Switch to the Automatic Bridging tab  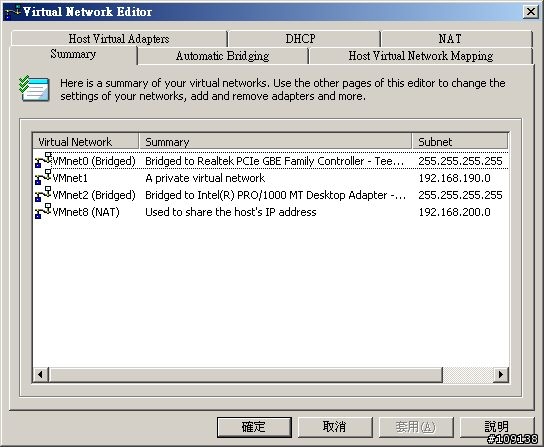222,56
